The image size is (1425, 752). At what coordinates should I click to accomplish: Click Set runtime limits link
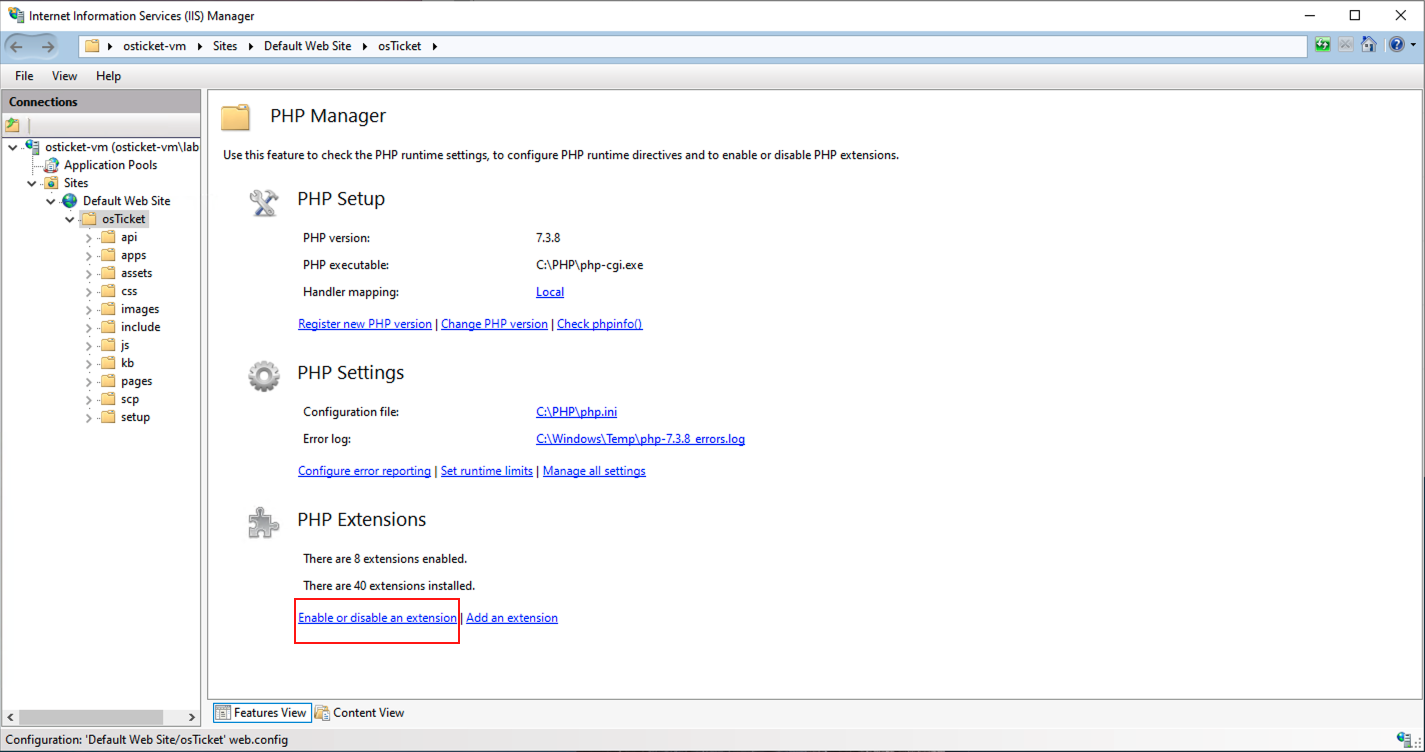pyautogui.click(x=487, y=471)
